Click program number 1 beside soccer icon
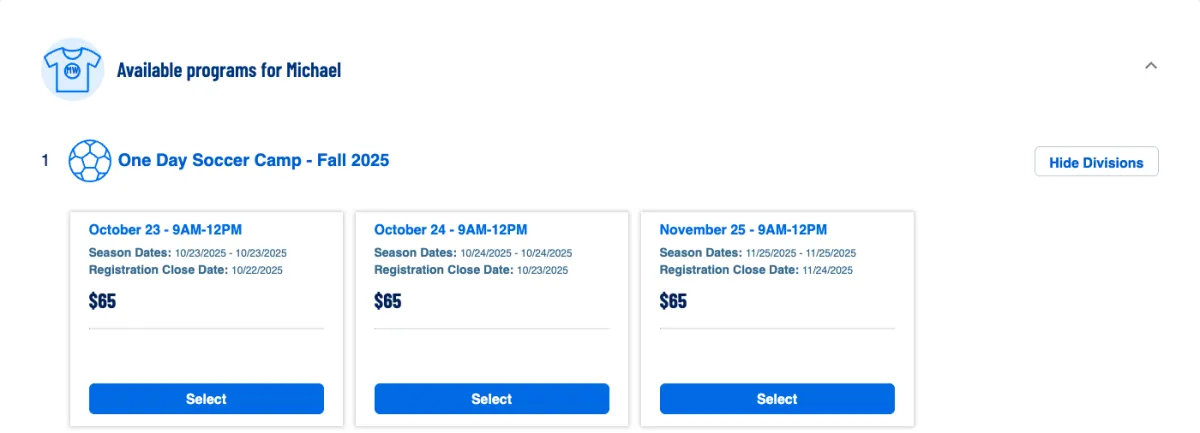Viewport: 1200px width, 433px height. (x=45, y=161)
